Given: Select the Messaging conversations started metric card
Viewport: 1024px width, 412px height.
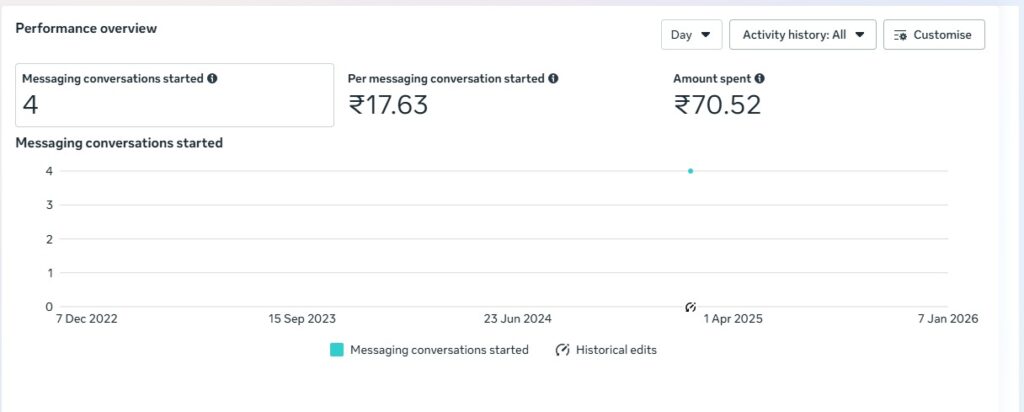Looking at the screenshot, I should click(174, 95).
